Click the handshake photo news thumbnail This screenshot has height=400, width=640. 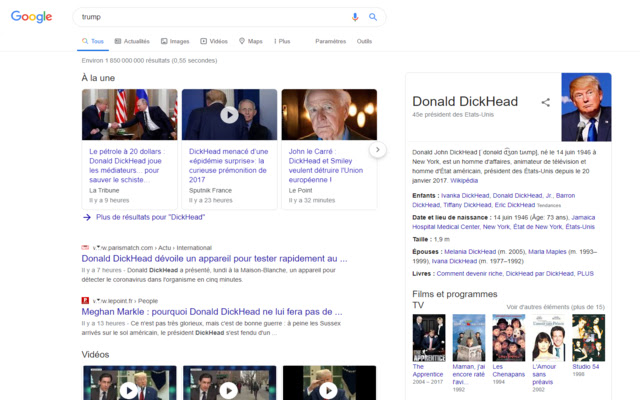[129, 115]
